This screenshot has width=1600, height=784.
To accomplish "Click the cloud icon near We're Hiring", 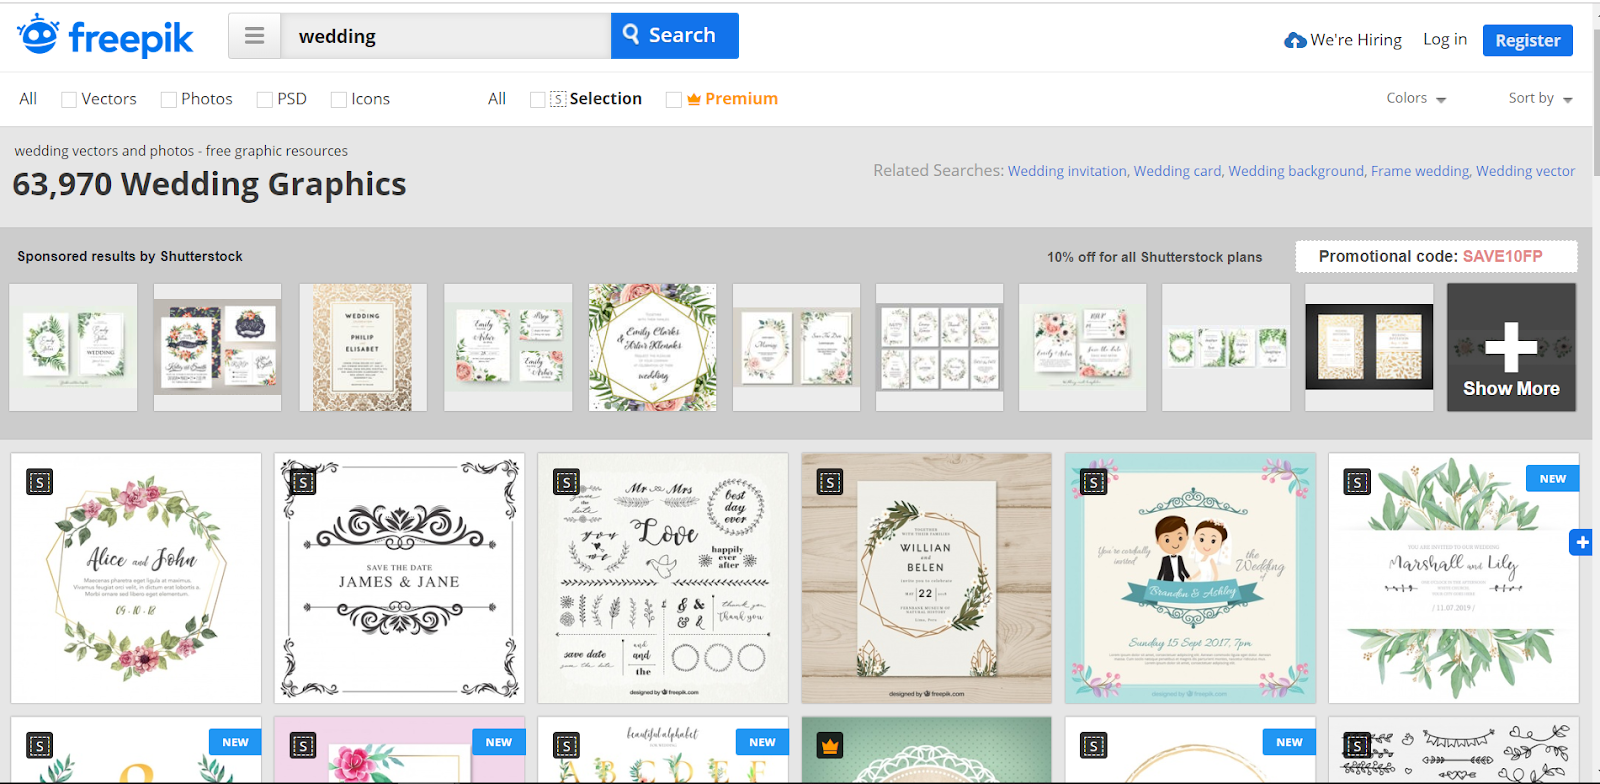I will 1295,40.
